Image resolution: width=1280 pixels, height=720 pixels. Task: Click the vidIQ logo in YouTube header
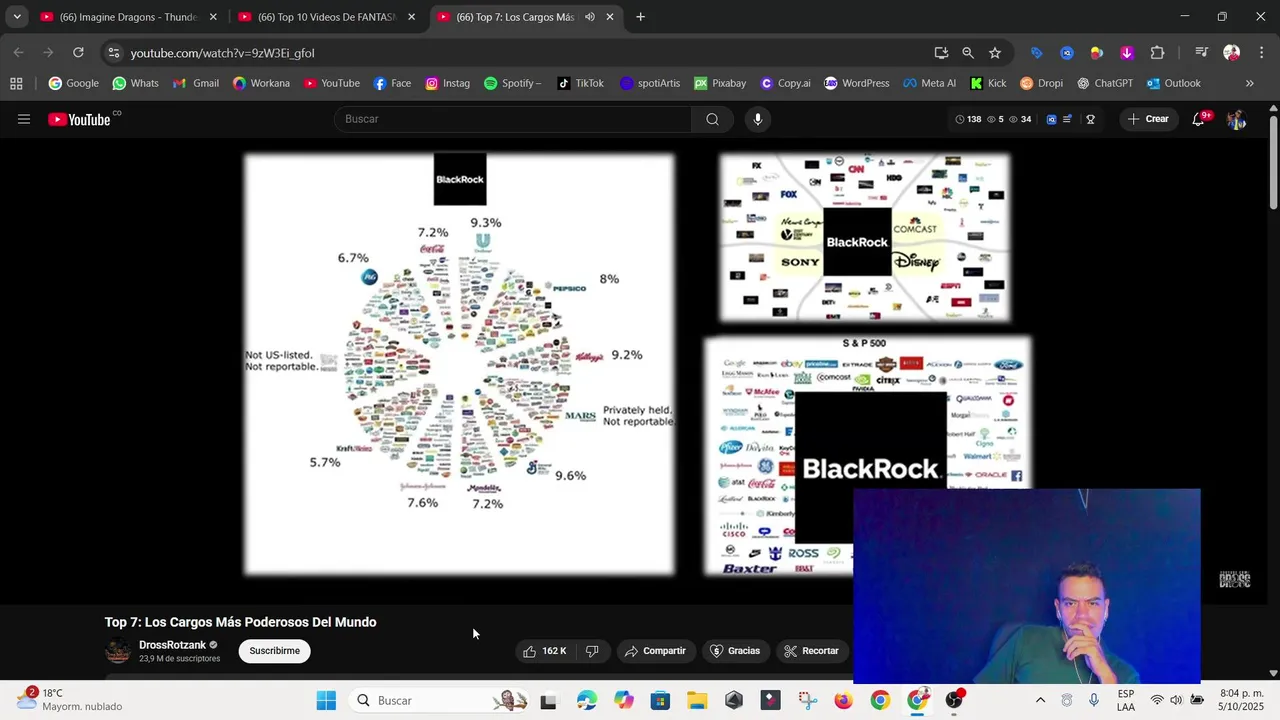pyautogui.click(x=1051, y=119)
